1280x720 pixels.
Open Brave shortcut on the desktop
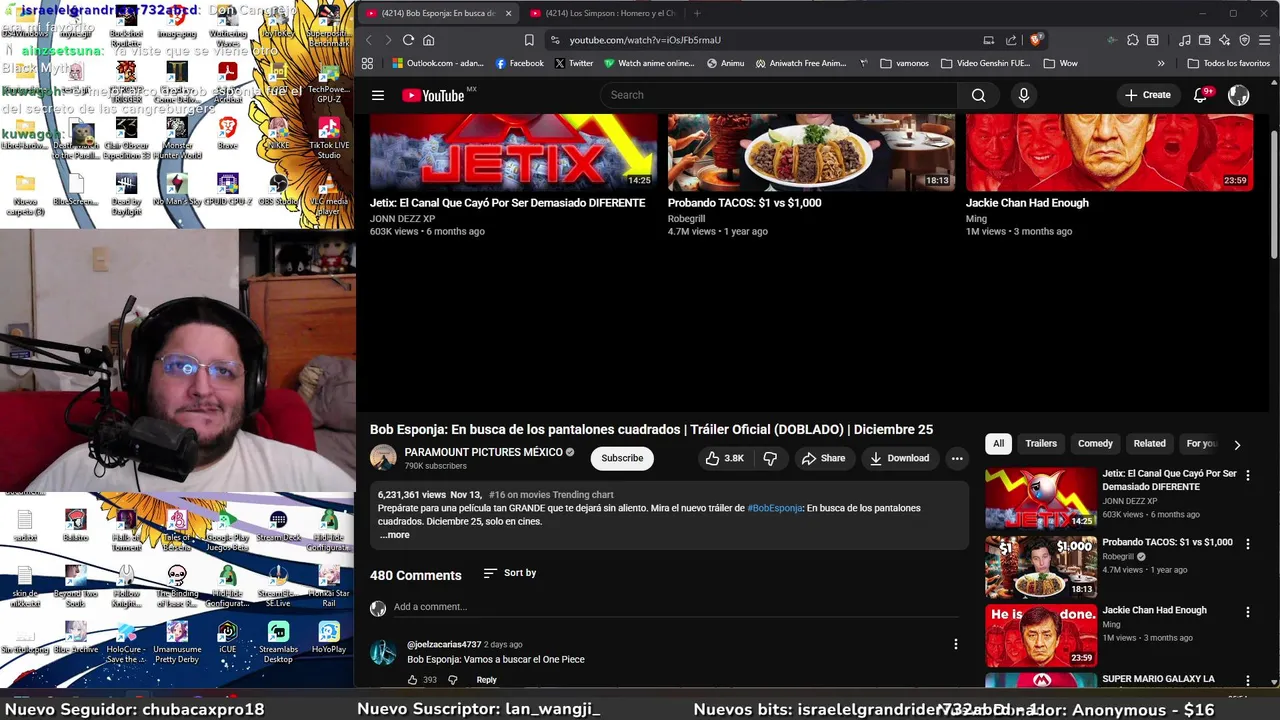coord(228,133)
